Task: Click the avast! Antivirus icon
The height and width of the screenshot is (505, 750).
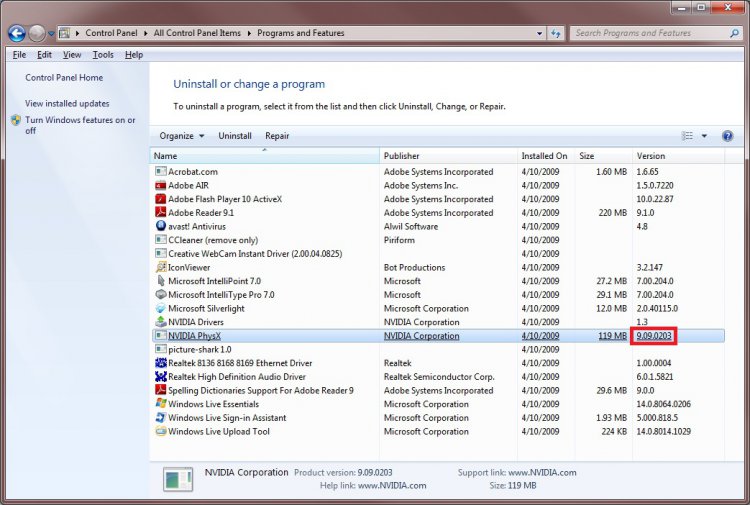Action: coord(161,226)
